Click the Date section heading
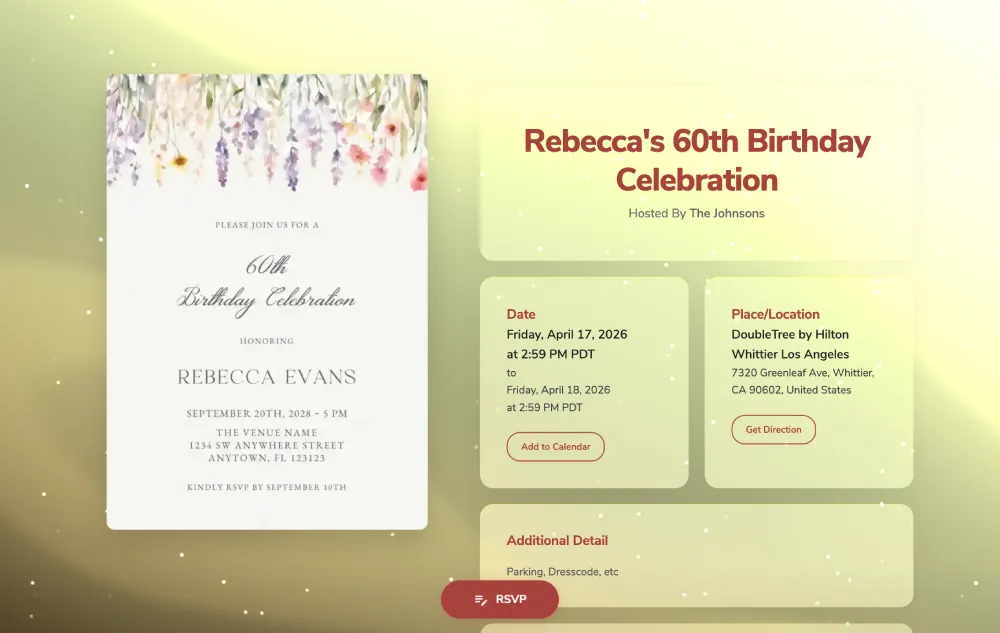This screenshot has width=1000, height=633. [521, 314]
